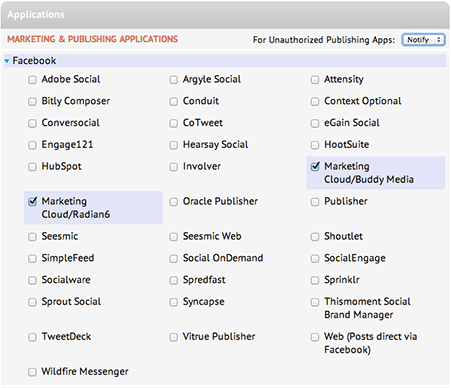Click the Facebook section heading text
The width and height of the screenshot is (451, 388).
click(x=34, y=61)
